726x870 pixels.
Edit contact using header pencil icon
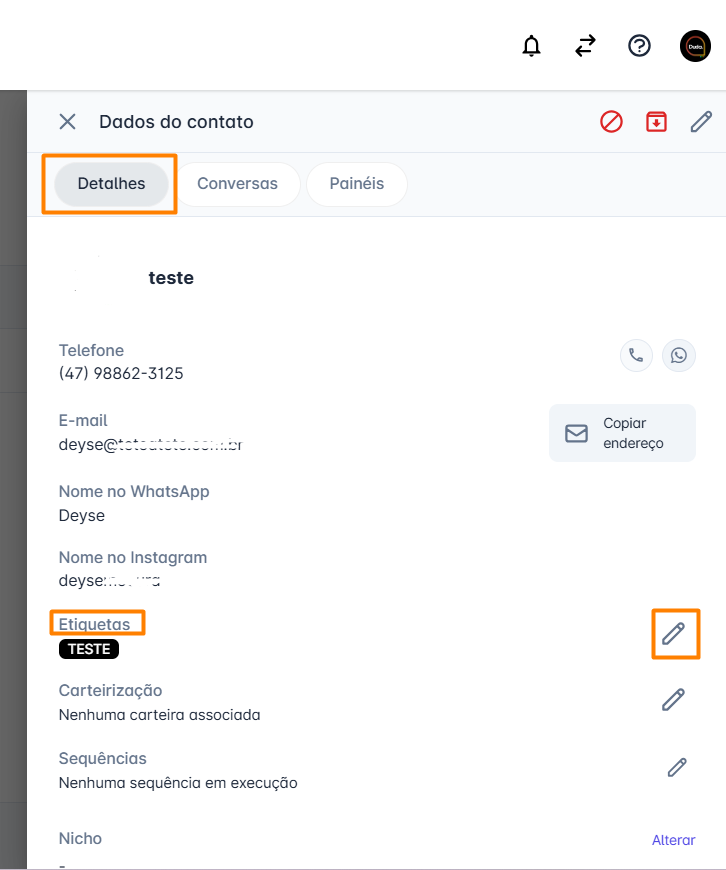coord(701,122)
